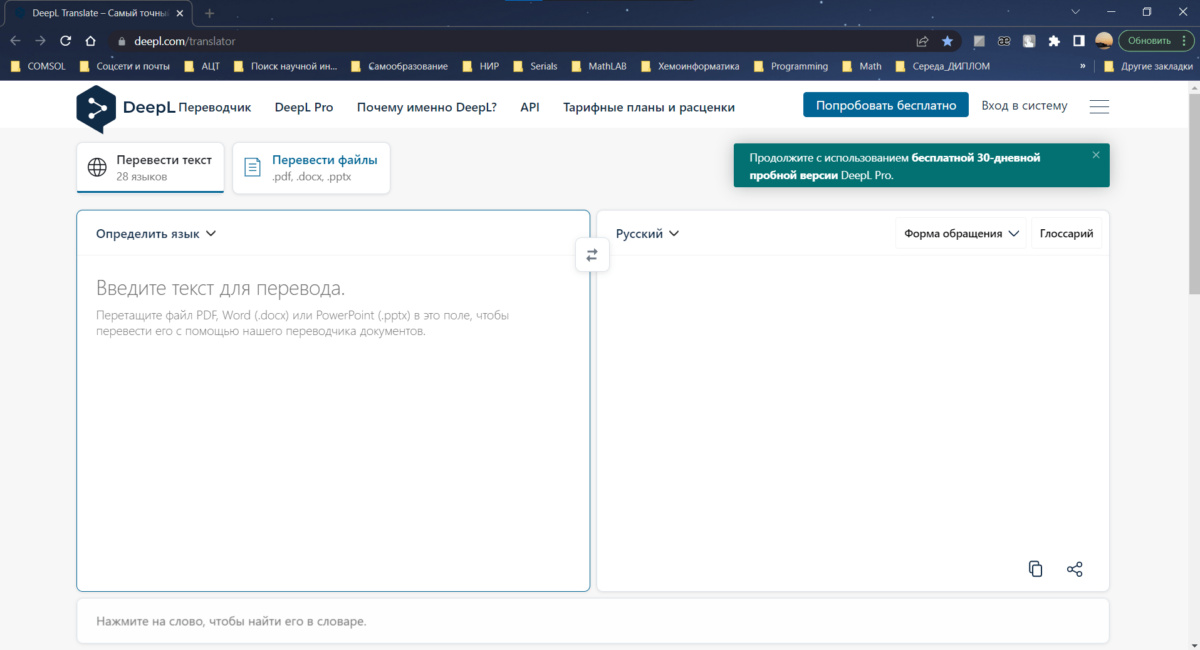The image size is (1200, 650).
Task: Click the address bar URL
Action: [x=184, y=41]
